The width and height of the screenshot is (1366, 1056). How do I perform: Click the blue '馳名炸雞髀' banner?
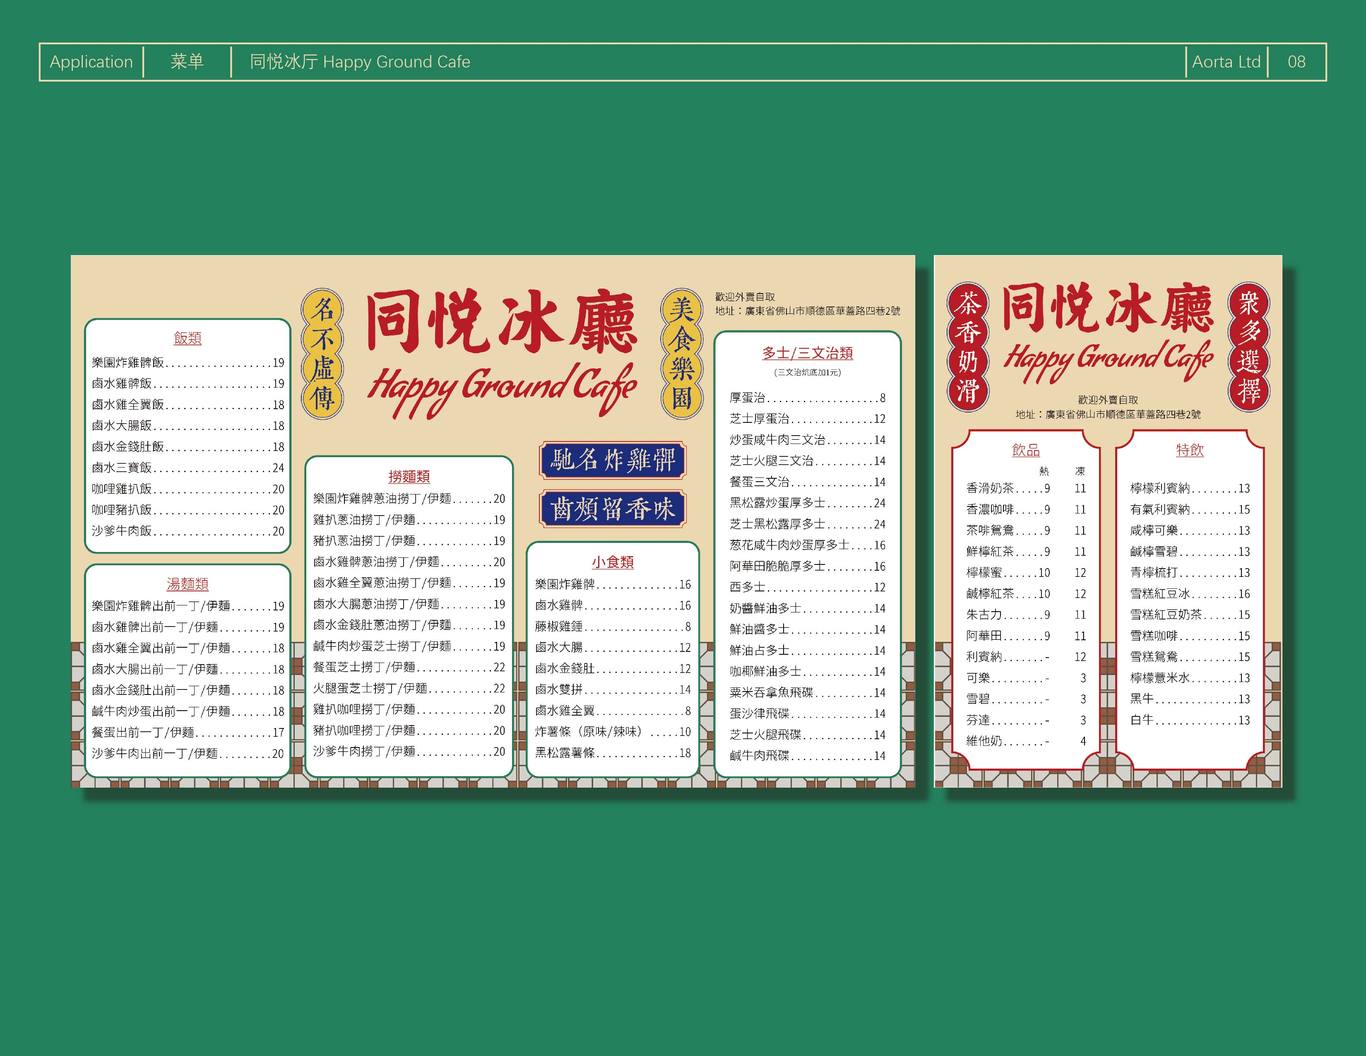click(613, 460)
